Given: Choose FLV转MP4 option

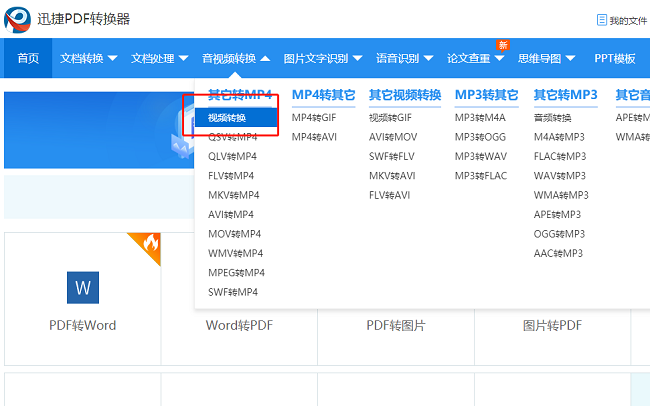Looking at the screenshot, I should click(231, 176).
